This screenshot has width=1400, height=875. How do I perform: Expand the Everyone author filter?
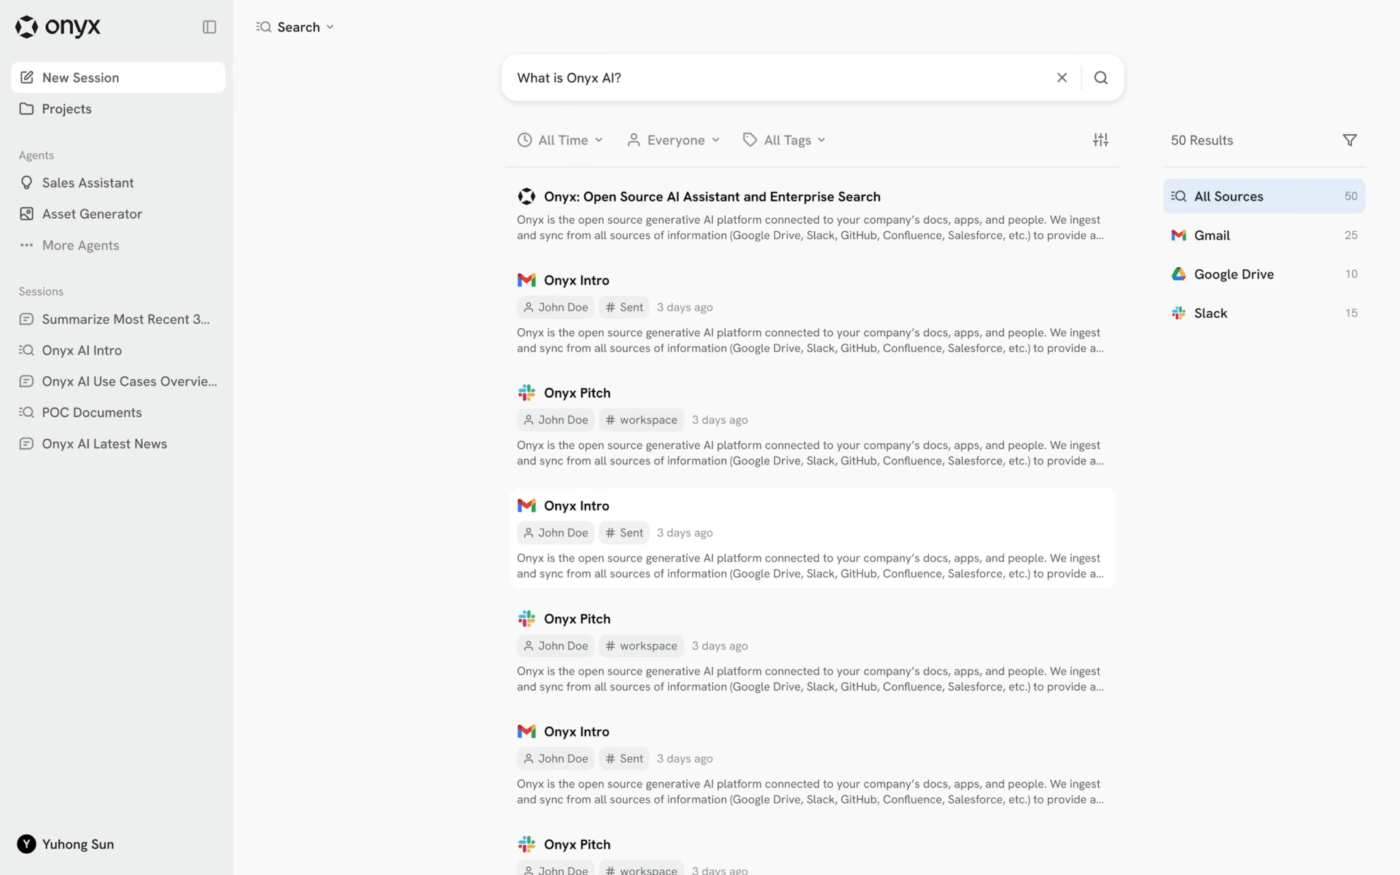[673, 140]
